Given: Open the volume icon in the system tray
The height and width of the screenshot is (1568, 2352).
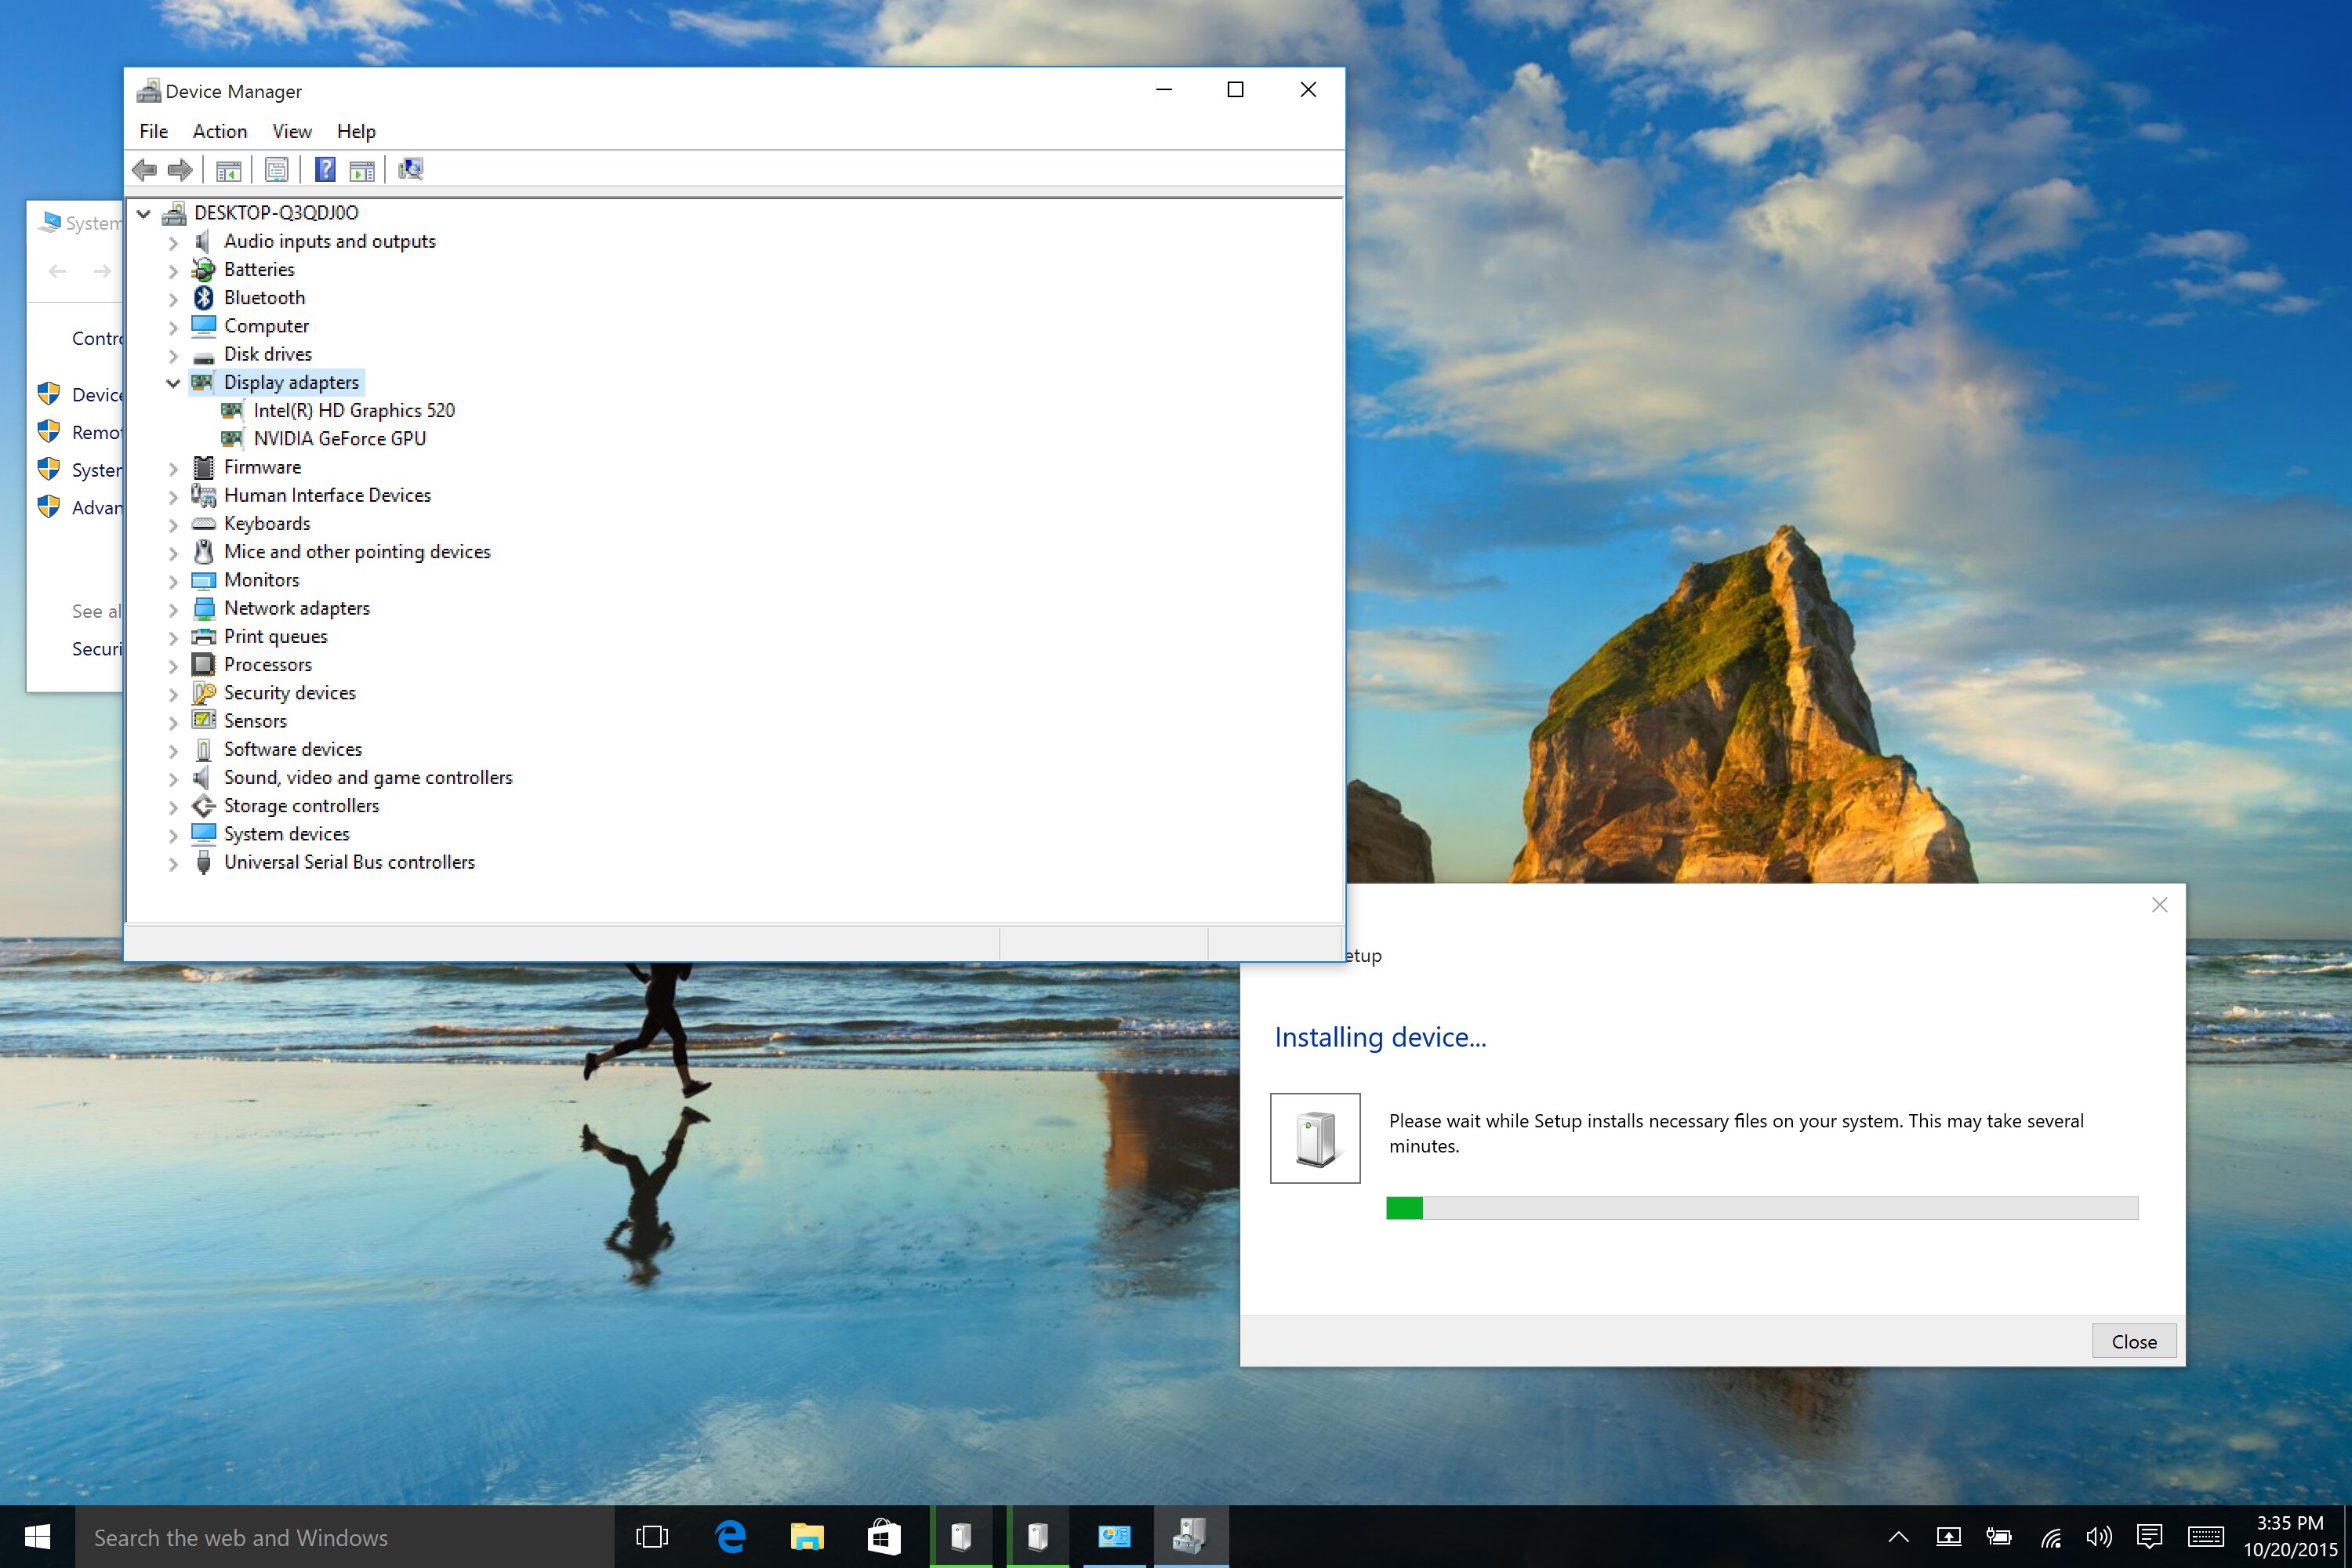Looking at the screenshot, I should pos(2100,1537).
